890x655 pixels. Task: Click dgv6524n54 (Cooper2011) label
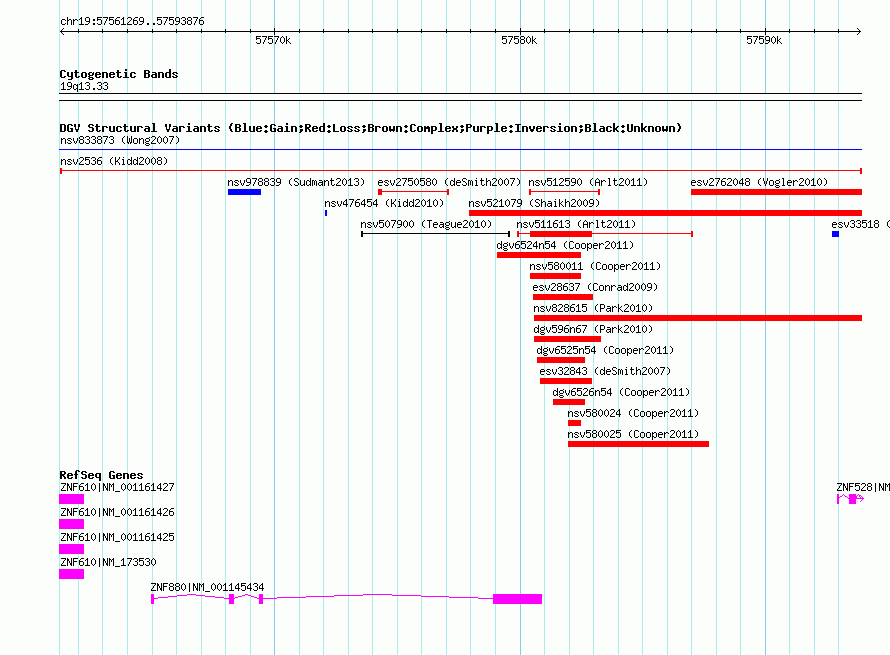pos(565,245)
